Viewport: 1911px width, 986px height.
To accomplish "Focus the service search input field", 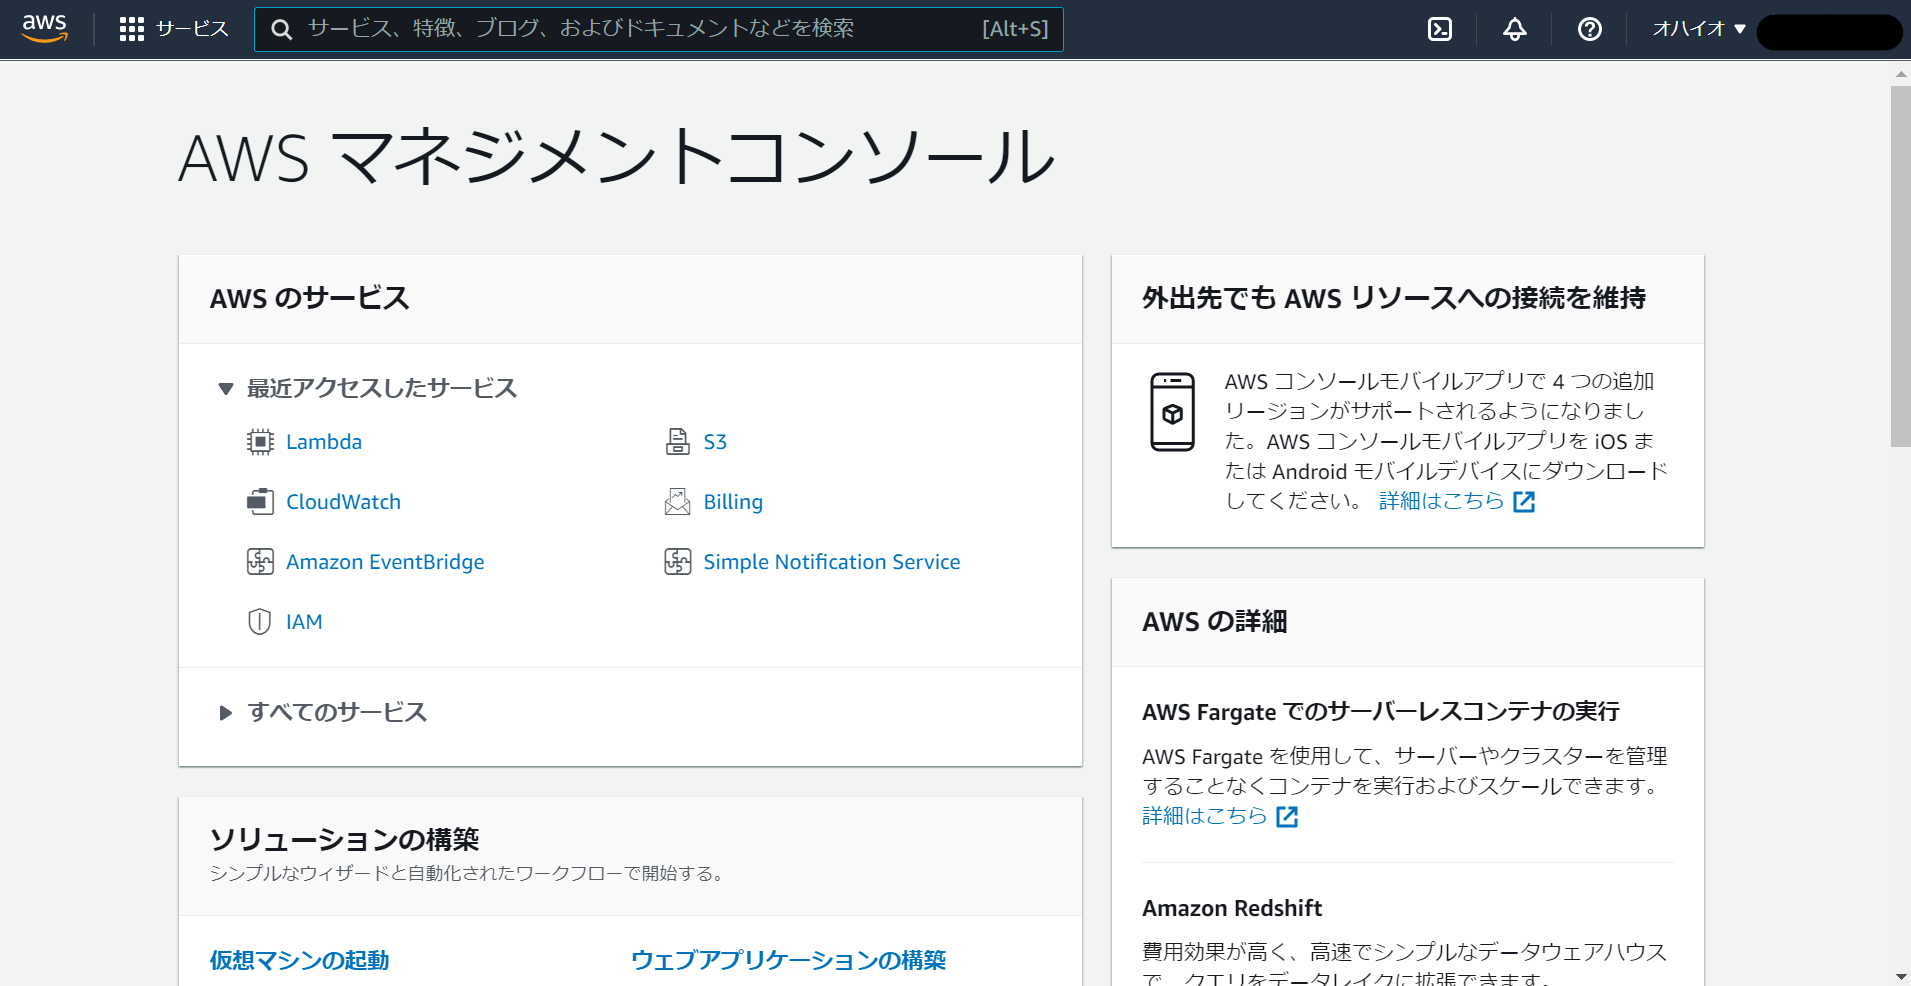I will coord(658,29).
